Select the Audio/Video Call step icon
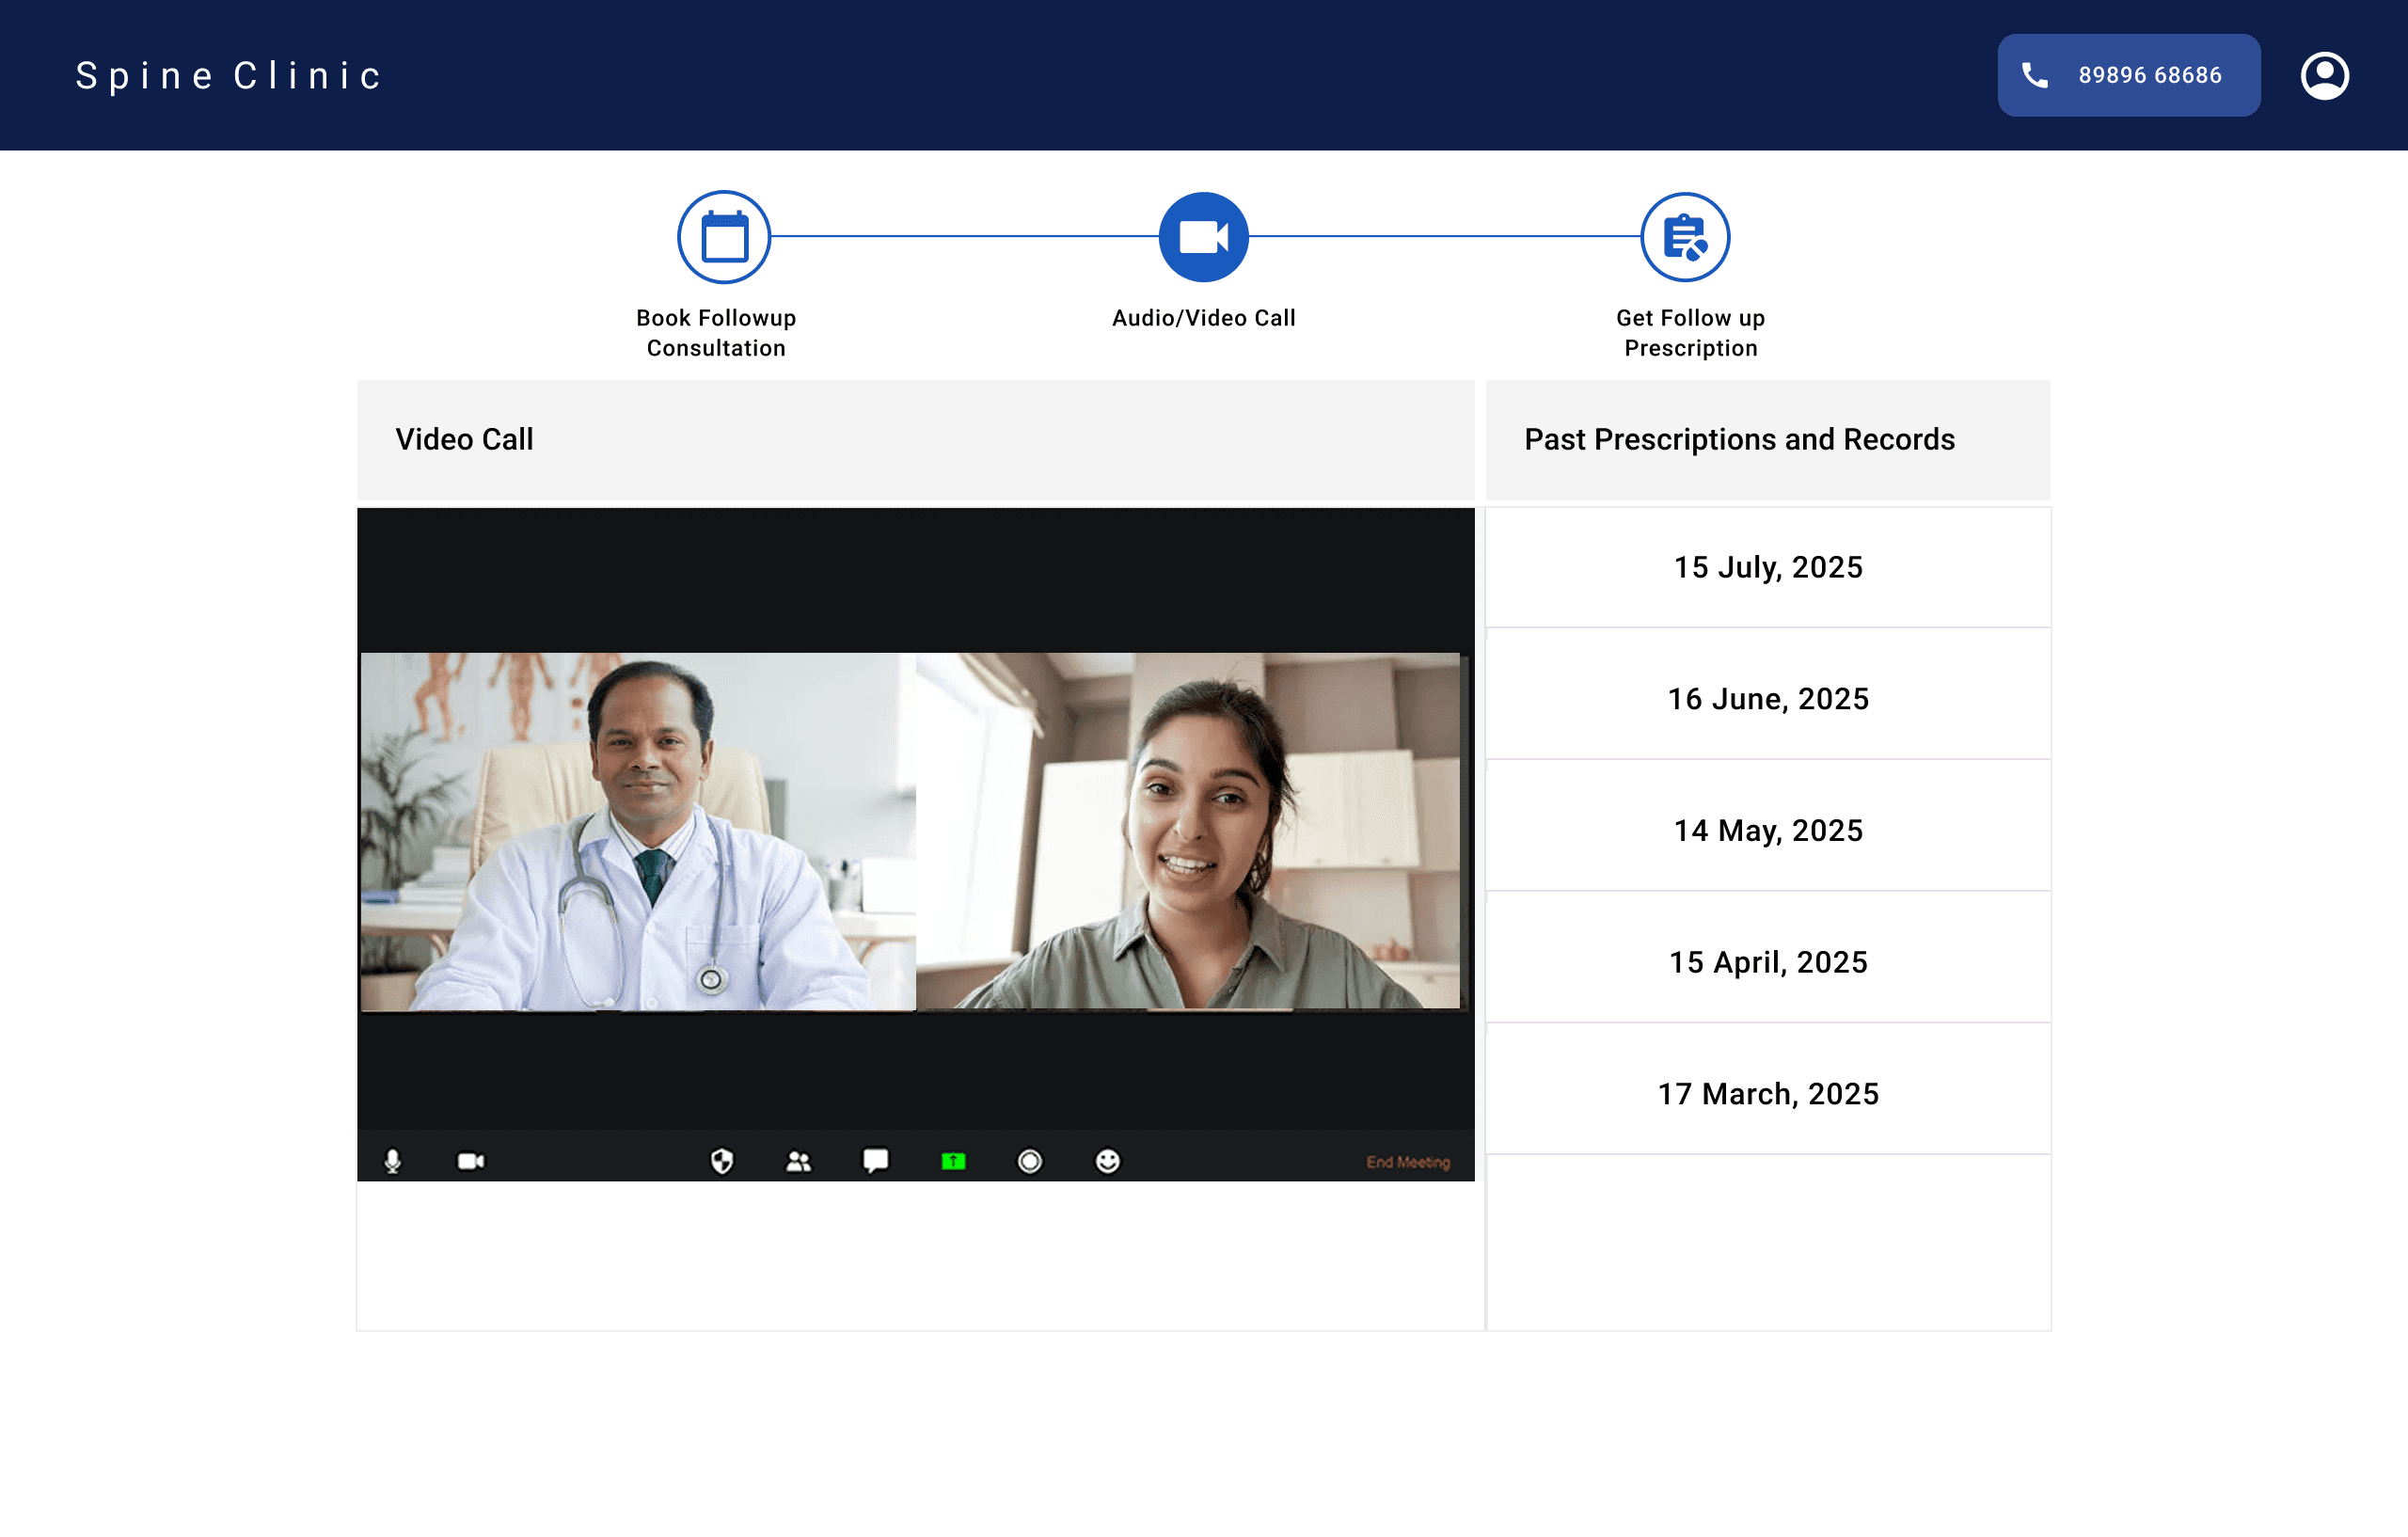 point(1203,238)
